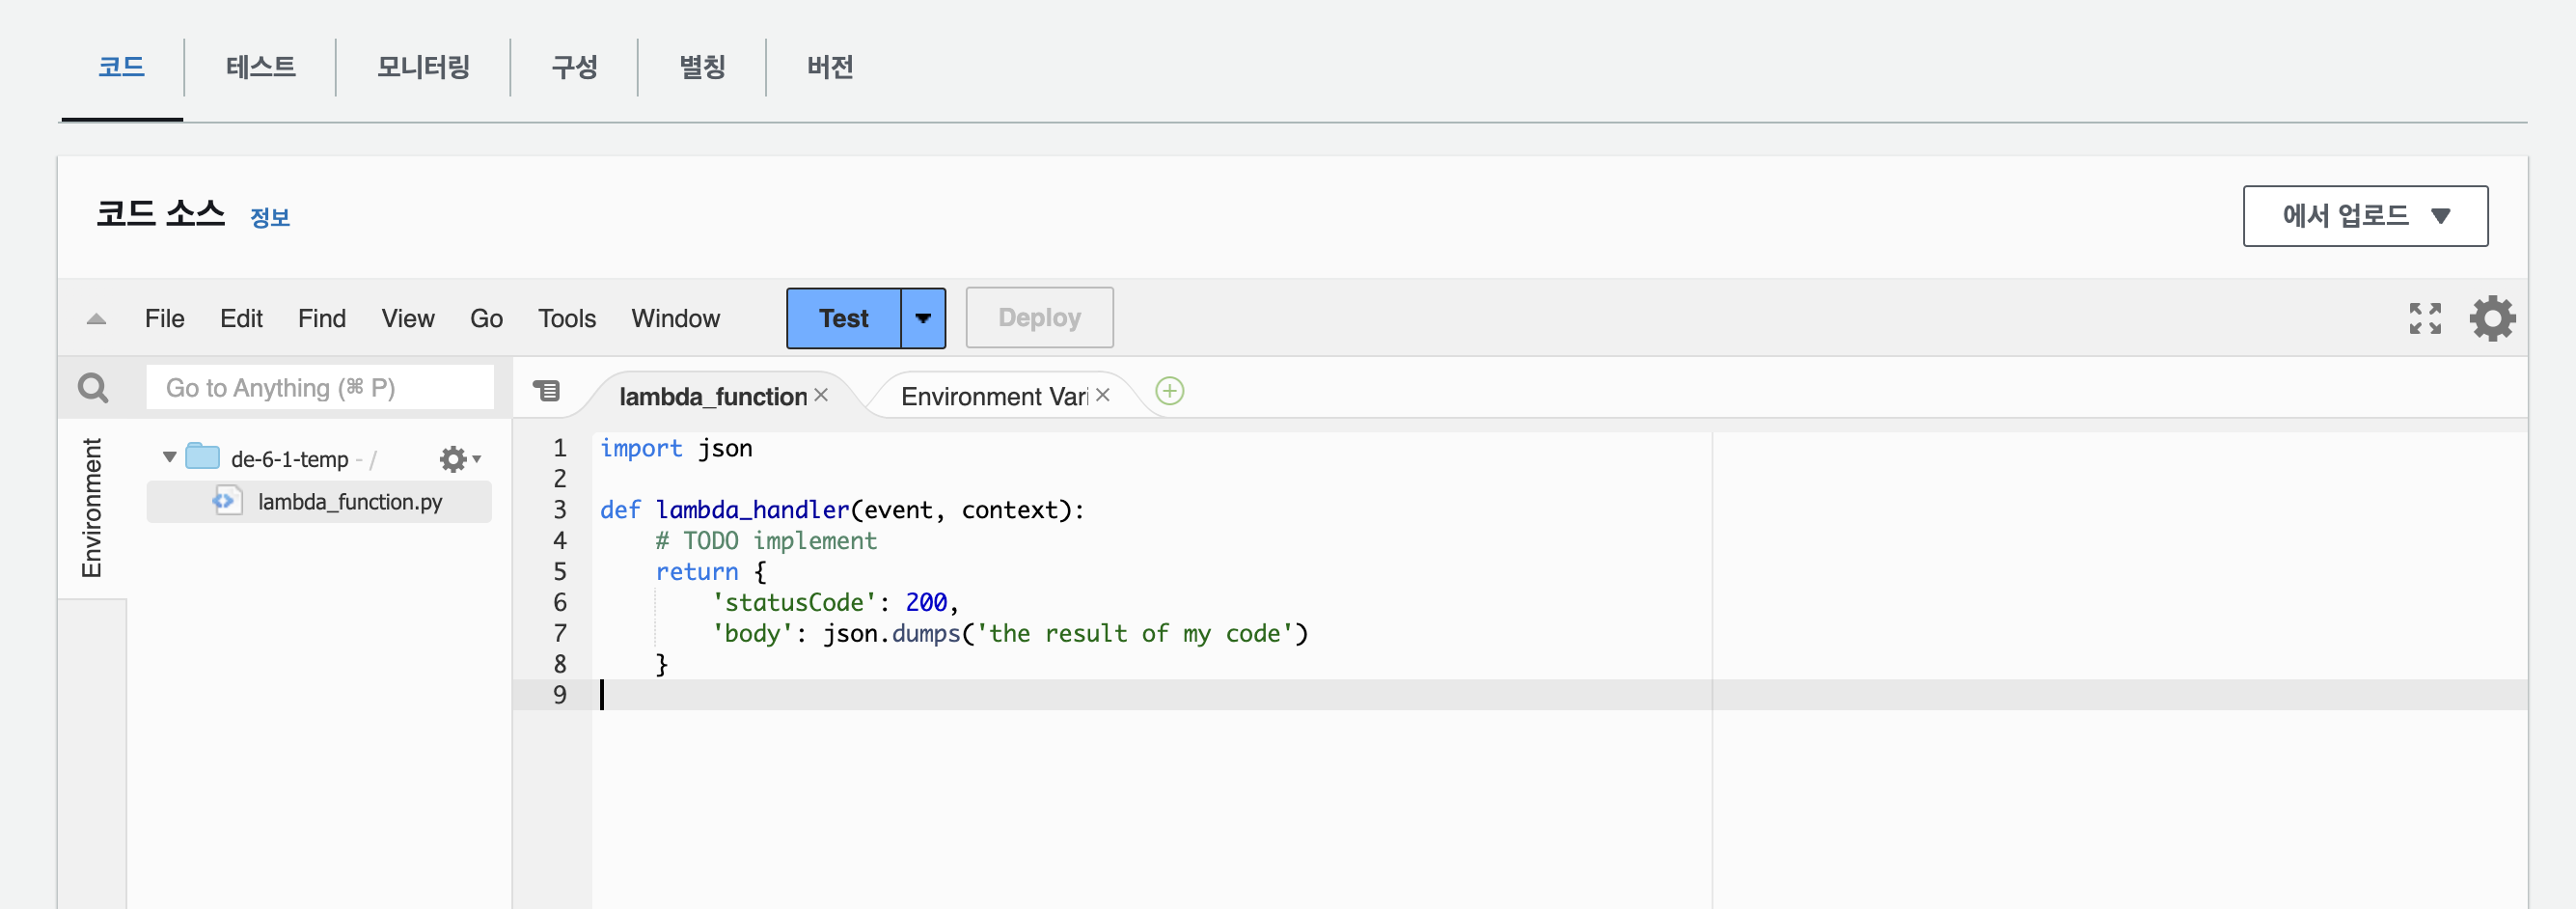Click the search magnifier icon in sidebar

(x=93, y=388)
